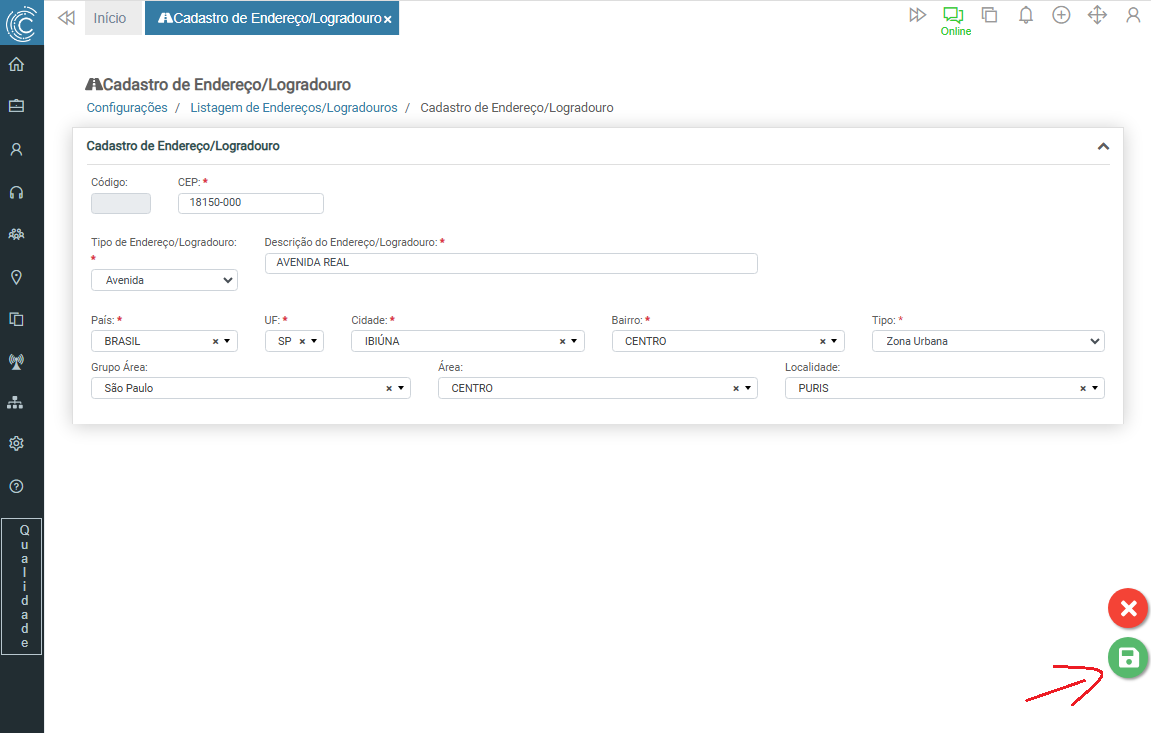The image size is (1151, 733).
Task: Clear the Bairro CENTRO selection
Action: pyautogui.click(x=822, y=341)
